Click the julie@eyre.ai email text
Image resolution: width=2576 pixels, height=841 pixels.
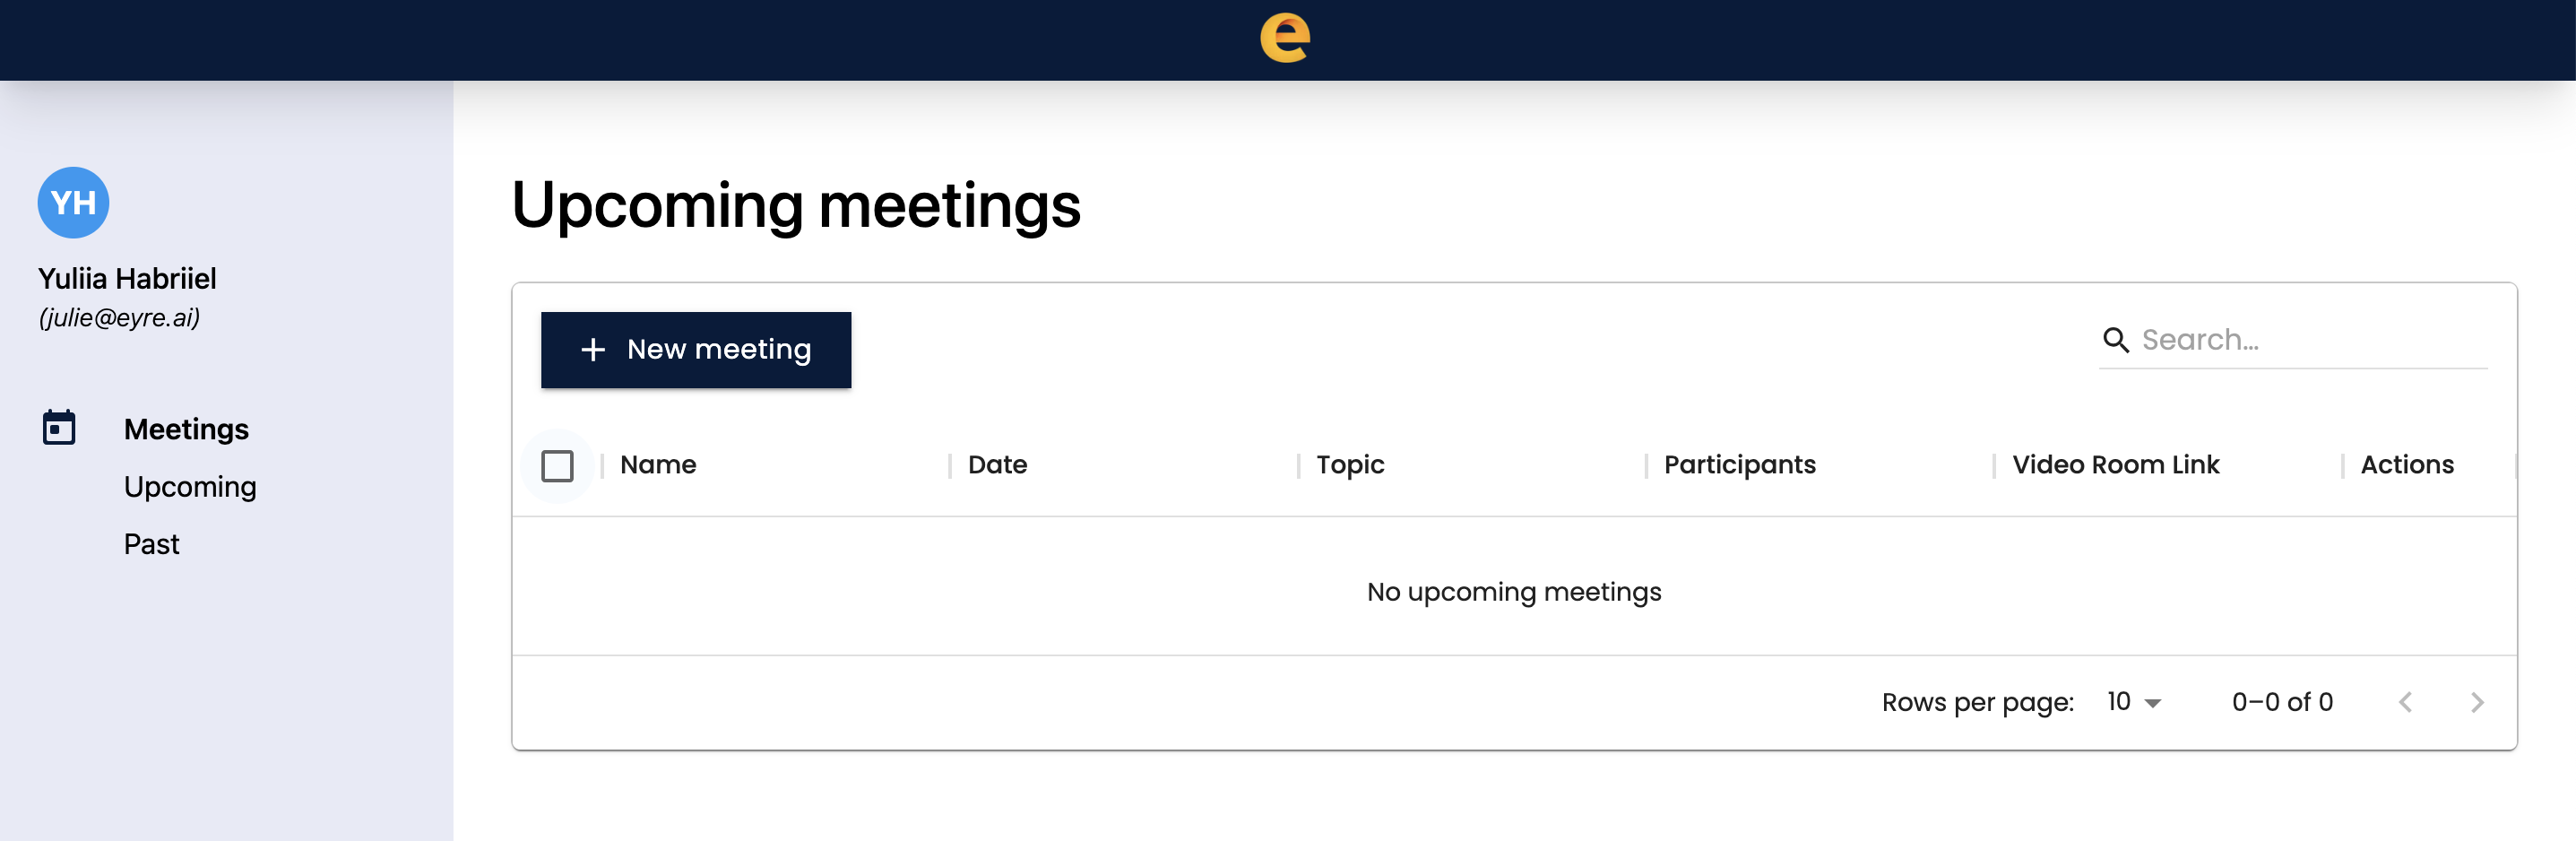119,318
